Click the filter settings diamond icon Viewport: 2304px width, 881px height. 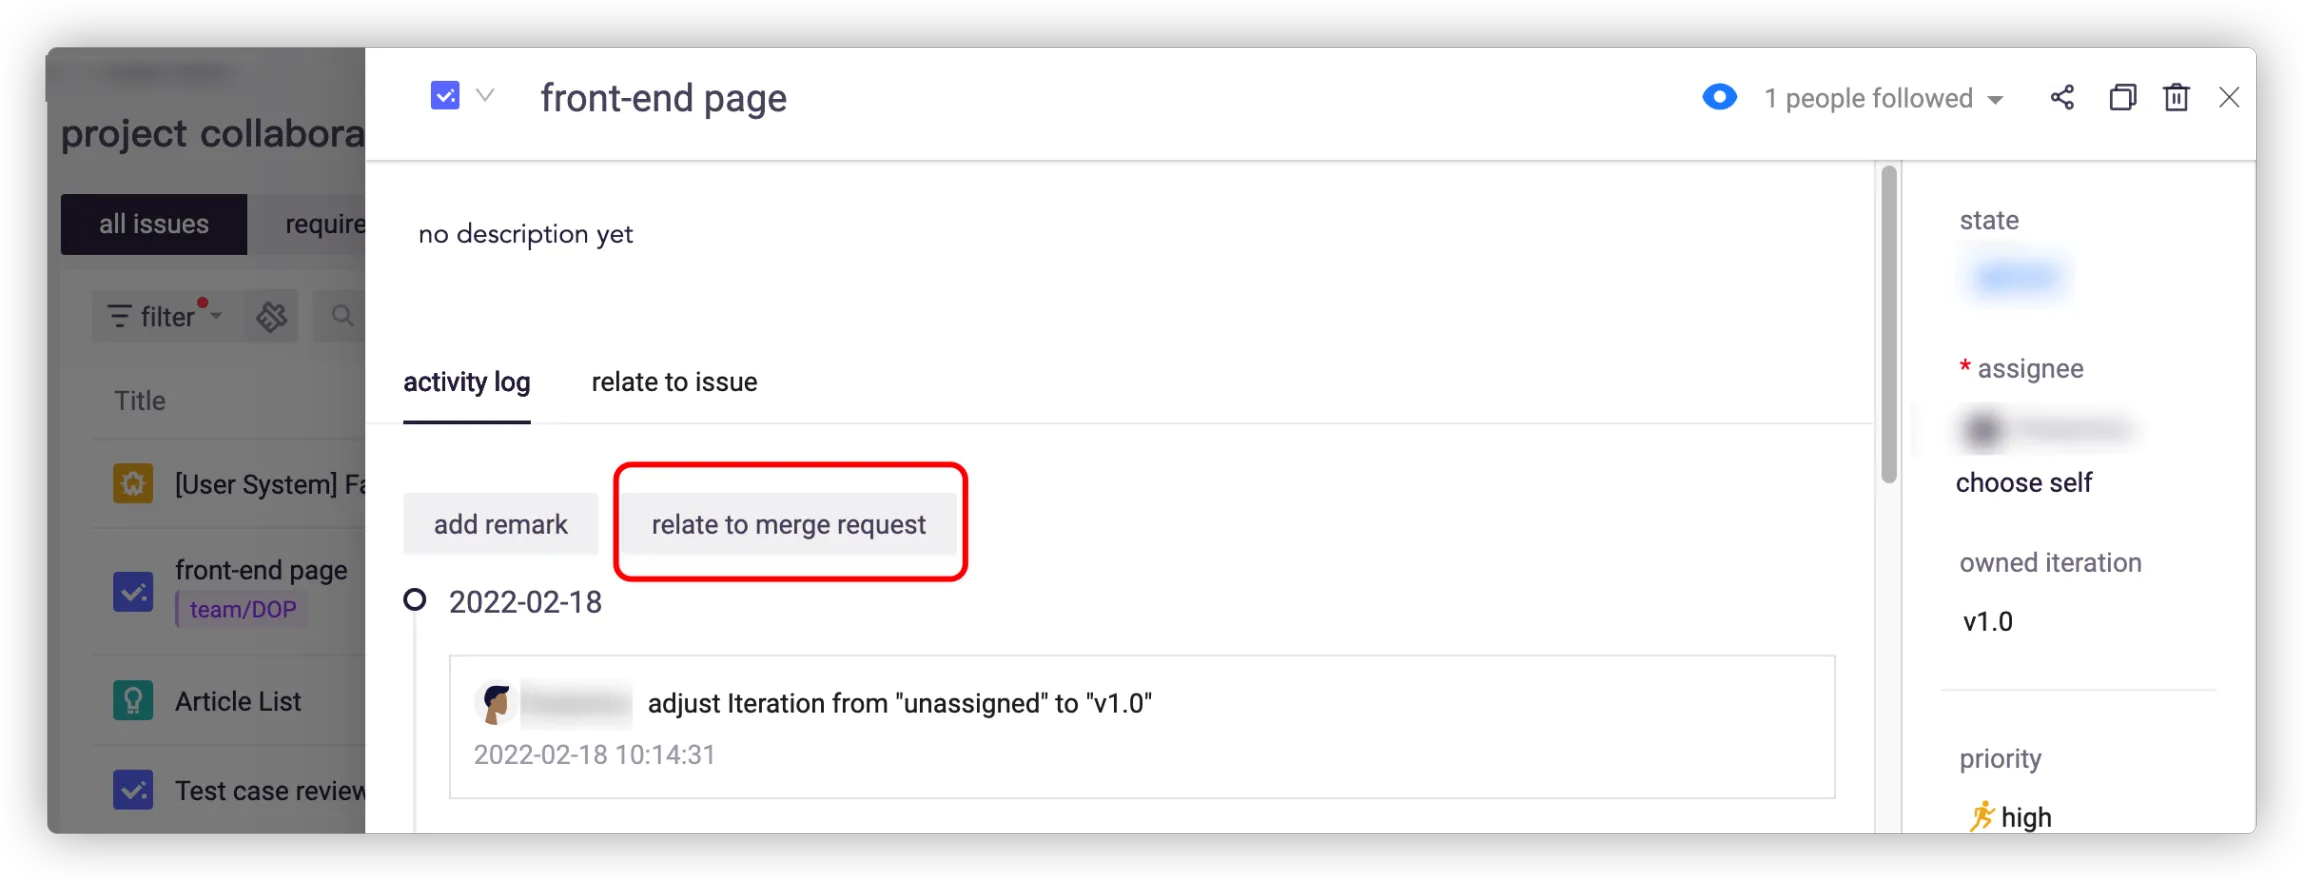point(271,317)
